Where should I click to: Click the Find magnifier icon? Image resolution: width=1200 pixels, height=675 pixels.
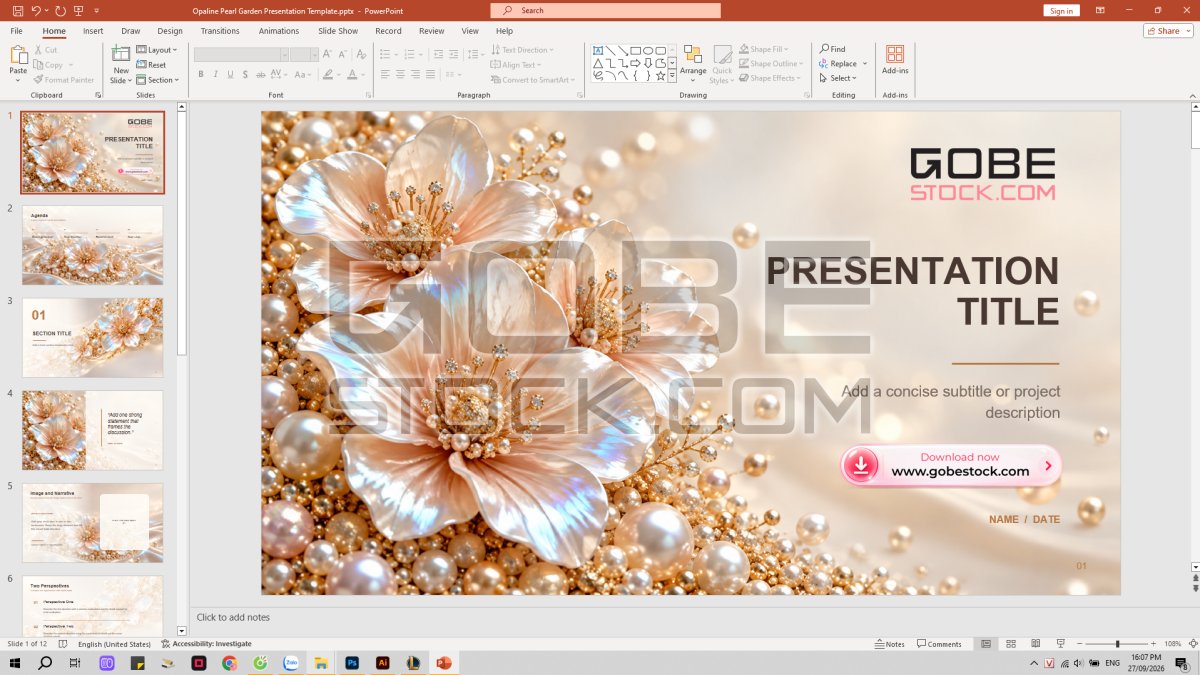coord(824,49)
